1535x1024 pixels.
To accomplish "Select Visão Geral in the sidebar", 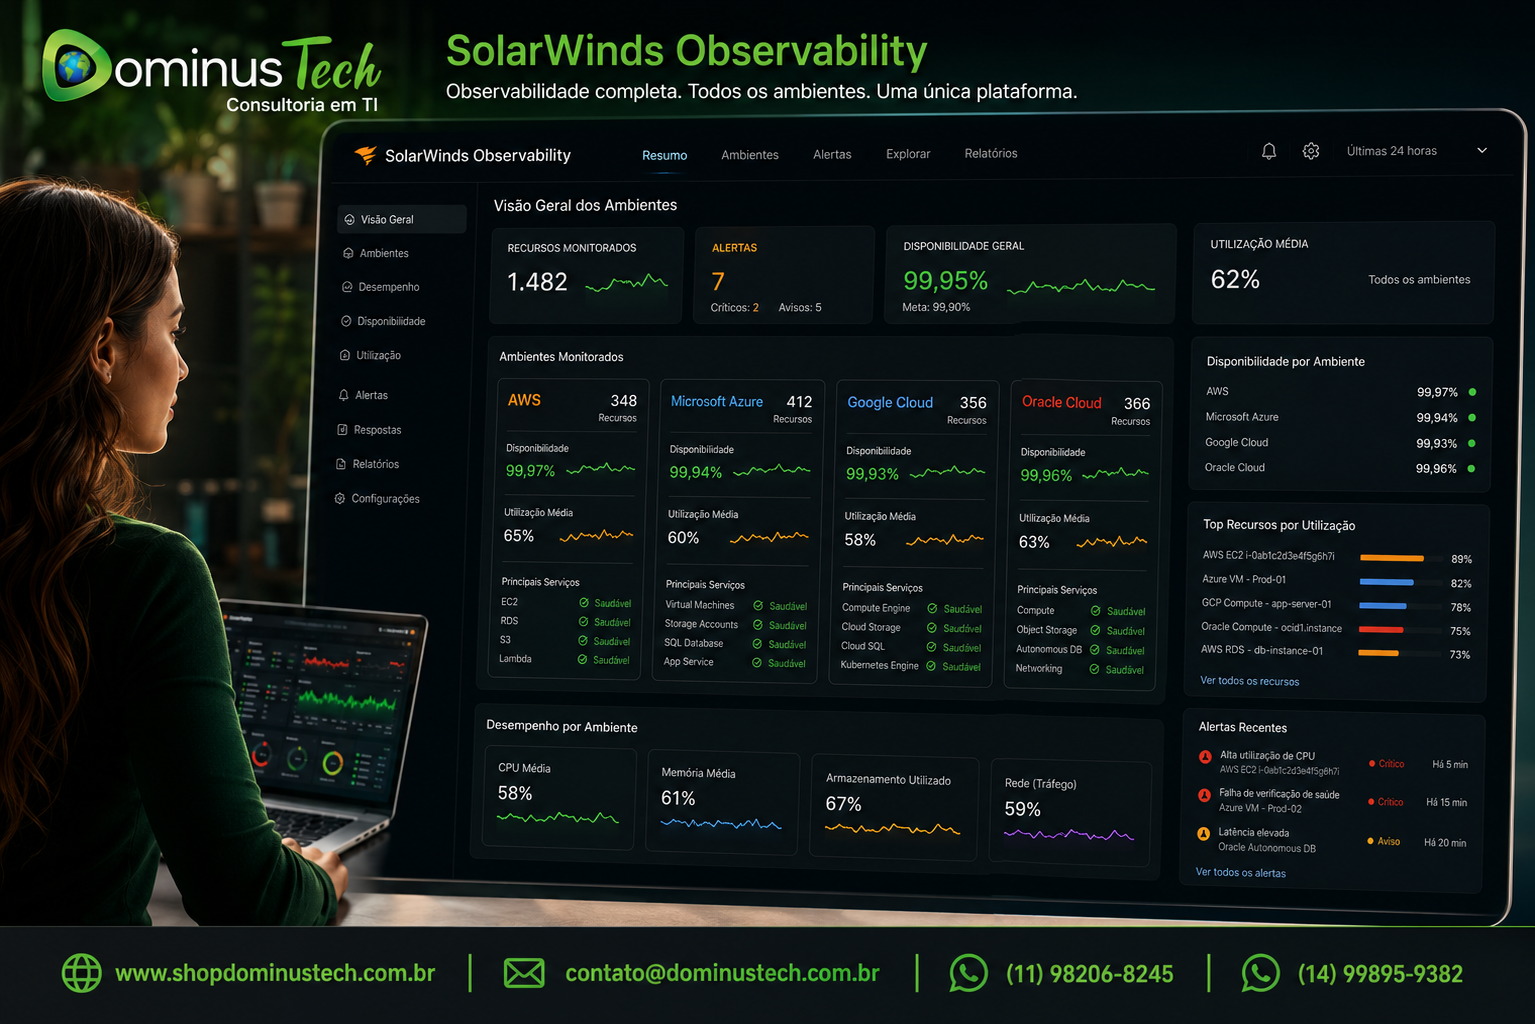I will tap(402, 219).
